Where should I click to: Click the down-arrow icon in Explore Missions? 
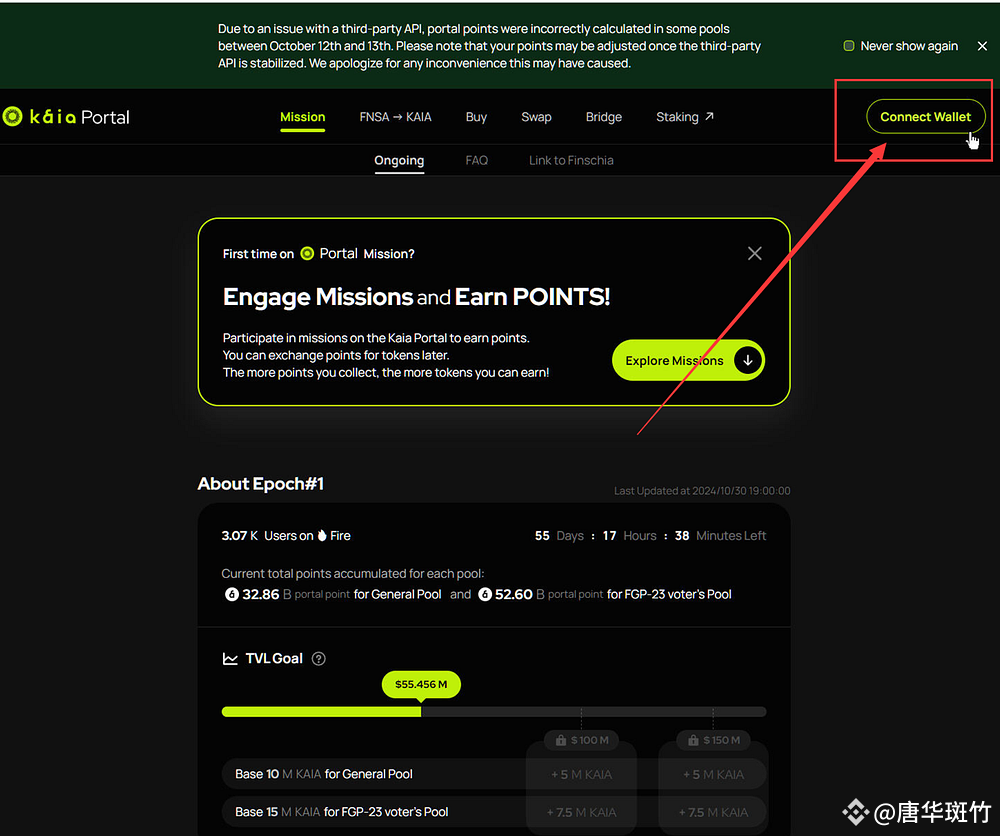pos(747,360)
